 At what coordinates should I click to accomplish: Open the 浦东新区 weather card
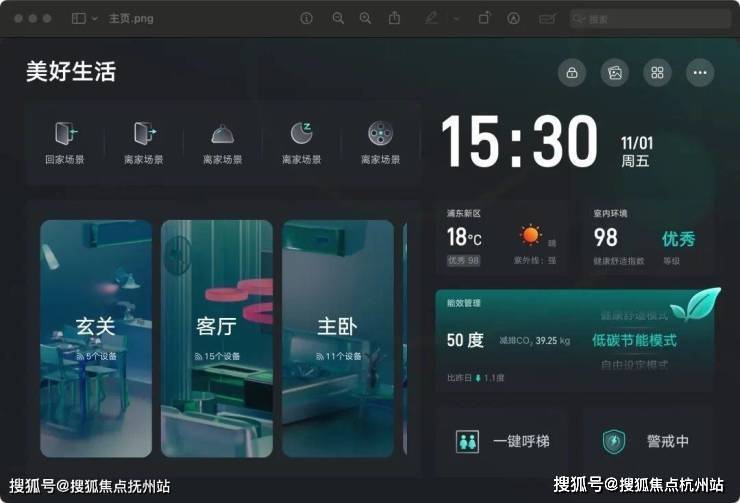coord(500,240)
